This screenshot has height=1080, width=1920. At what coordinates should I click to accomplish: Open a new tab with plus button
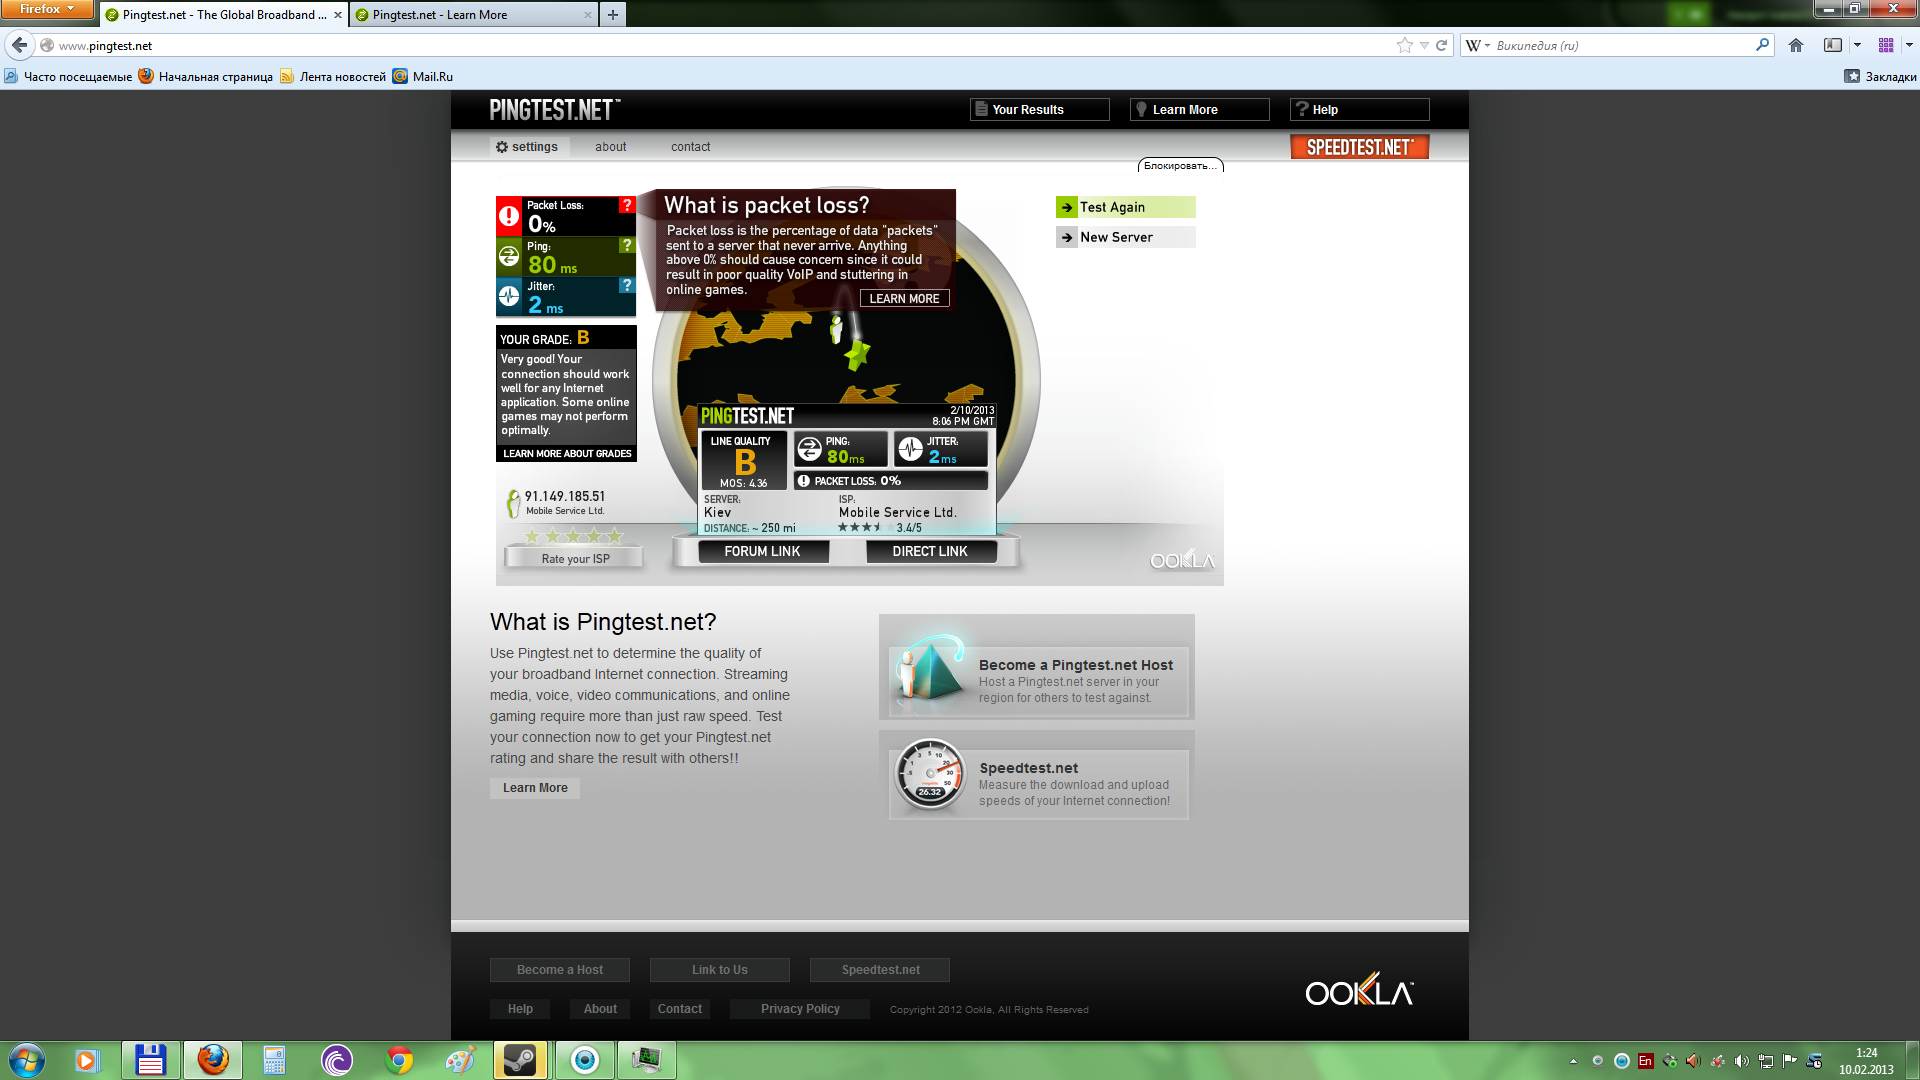click(613, 15)
